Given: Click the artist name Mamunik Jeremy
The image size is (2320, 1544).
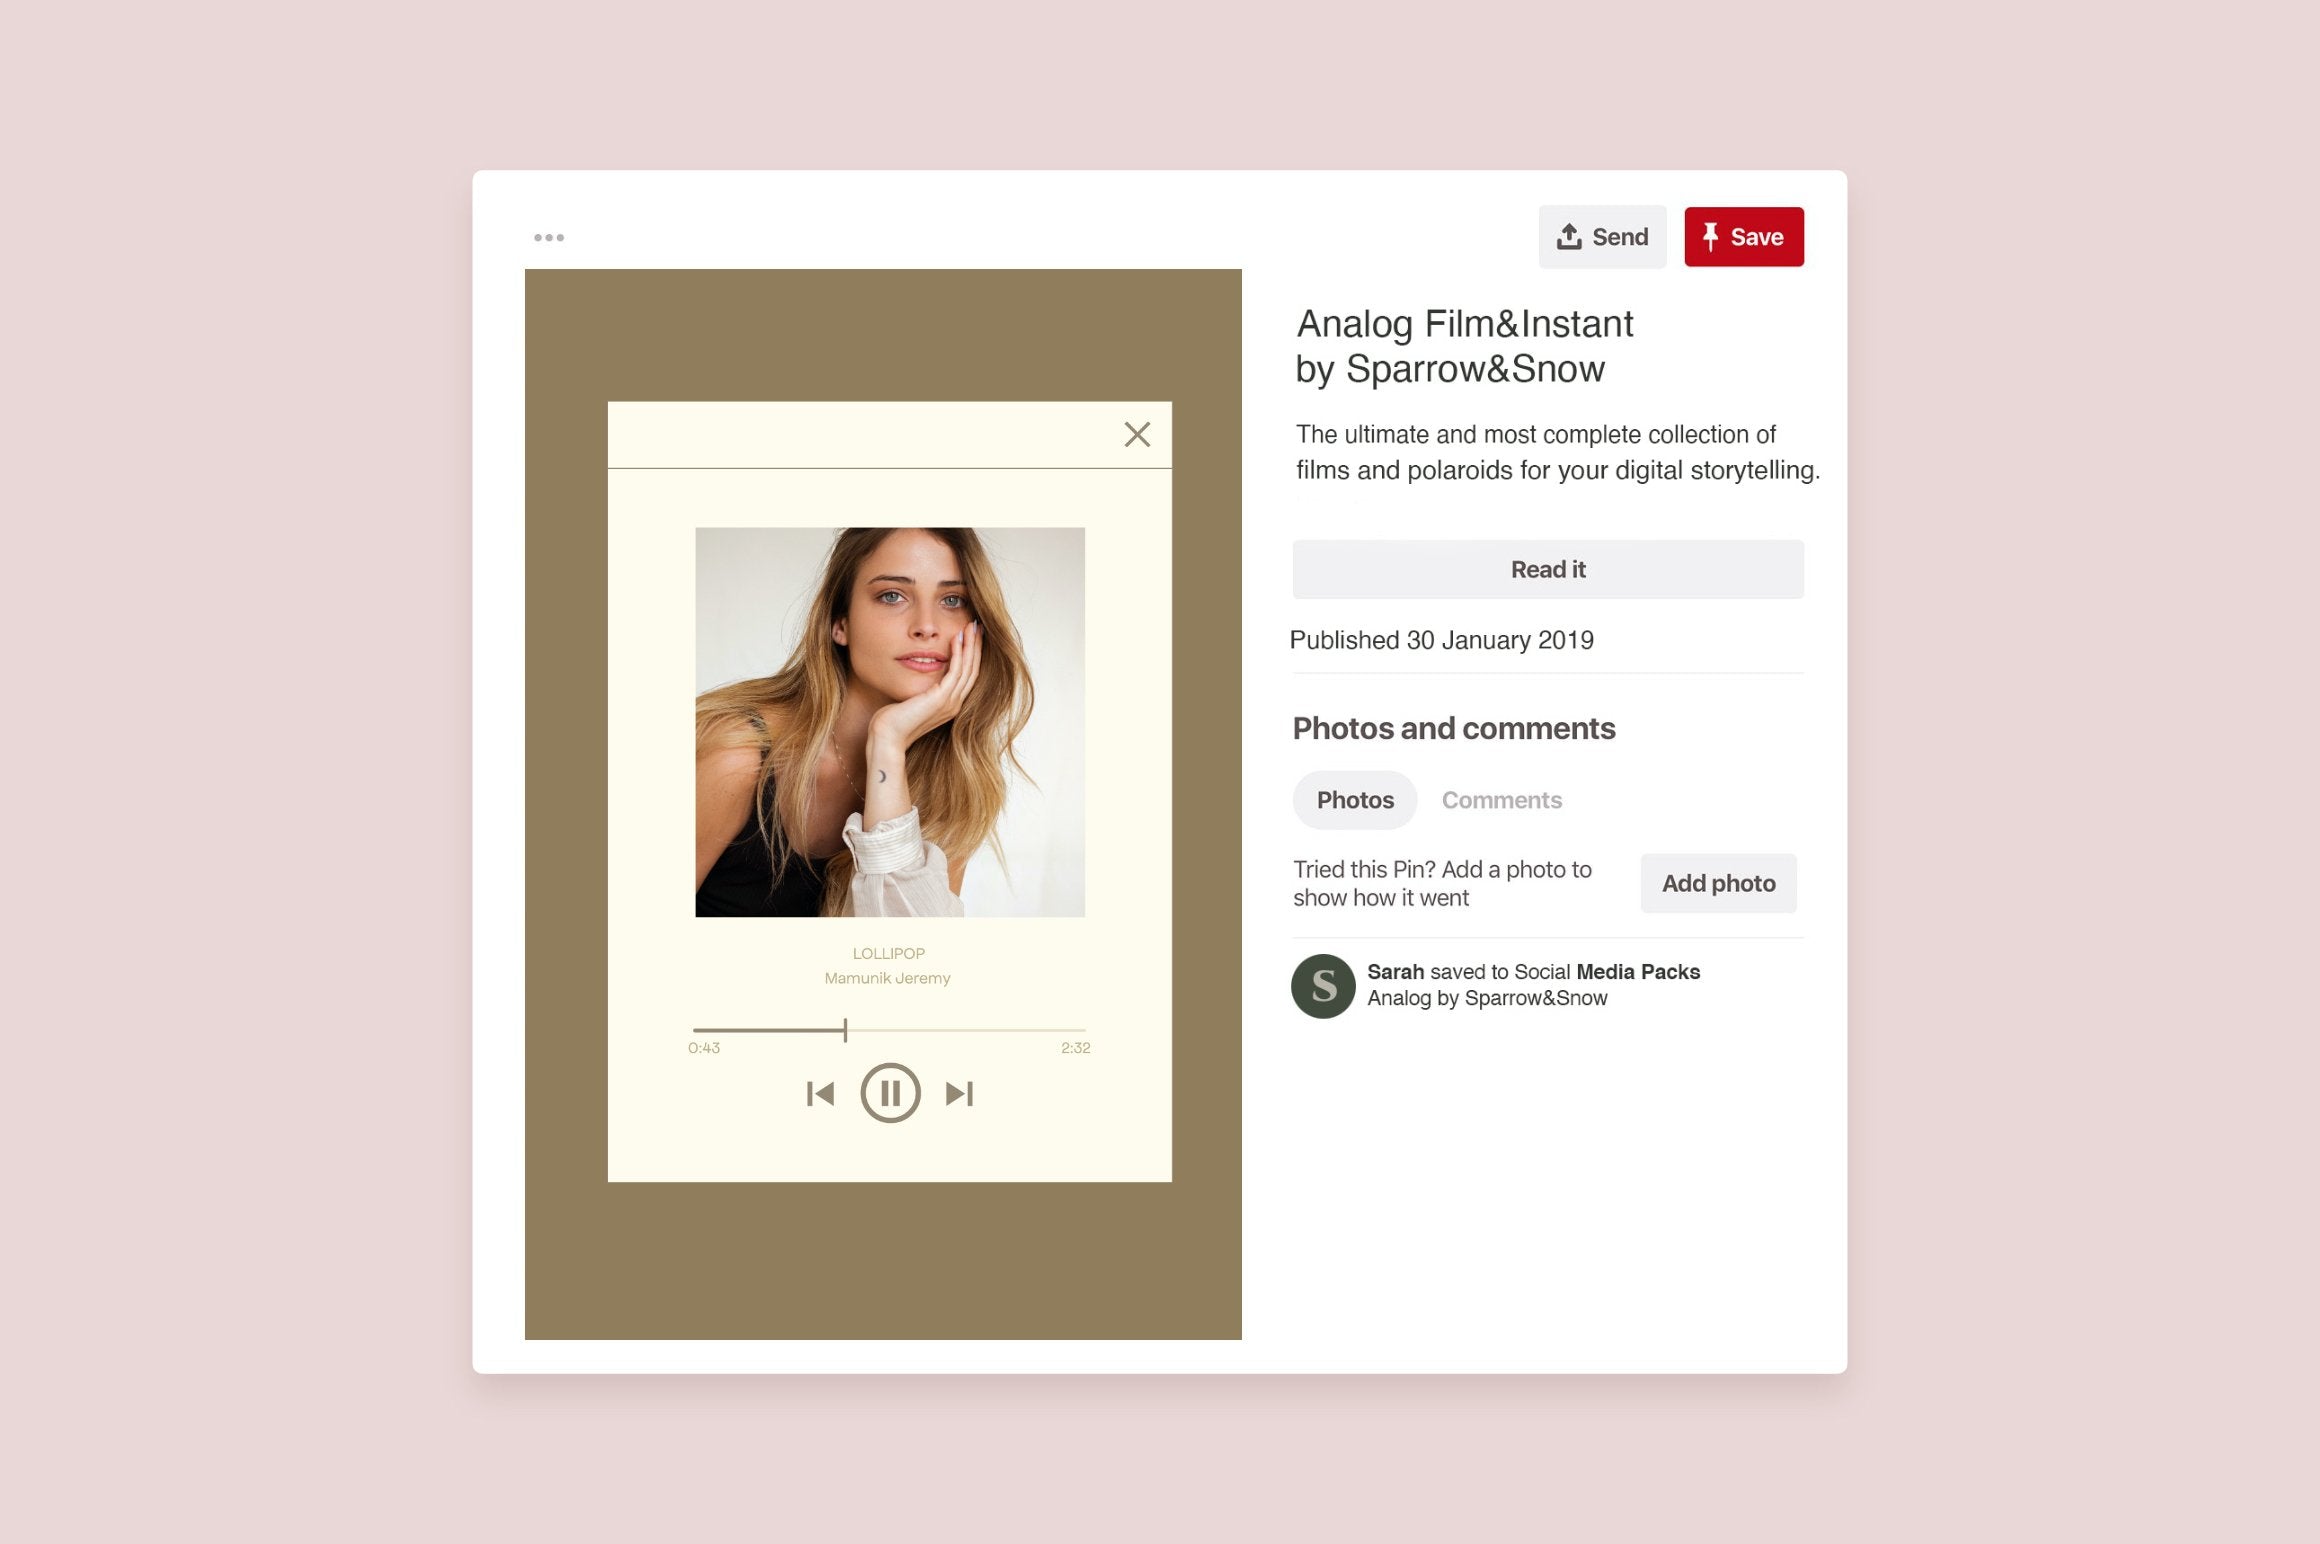Looking at the screenshot, I should [887, 977].
